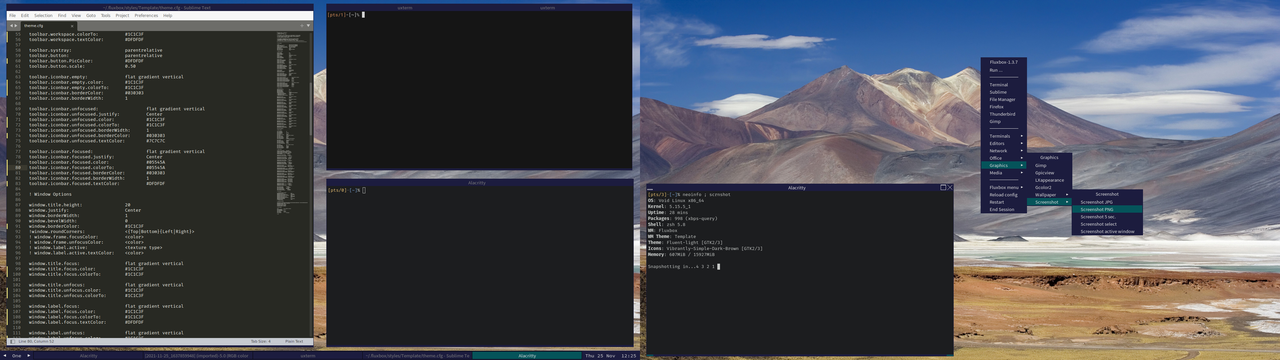Open the Goto menu in Sublime Text
This screenshot has width=1280, height=360.
91,16
